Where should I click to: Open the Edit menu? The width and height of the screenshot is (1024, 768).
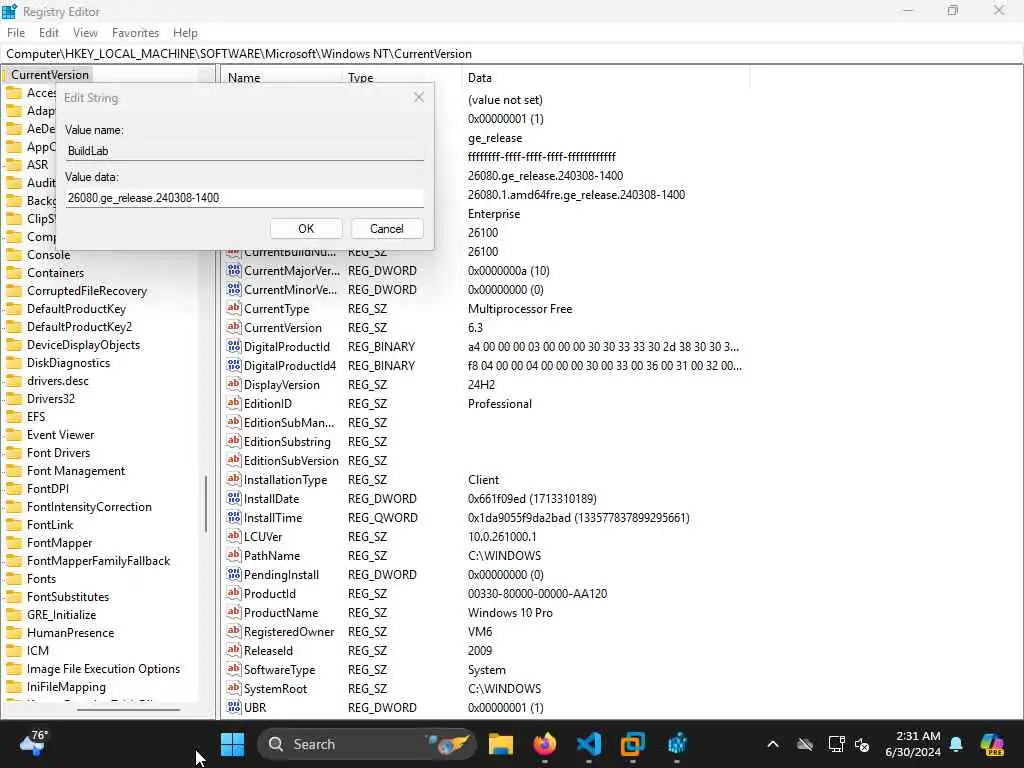[x=48, y=33]
